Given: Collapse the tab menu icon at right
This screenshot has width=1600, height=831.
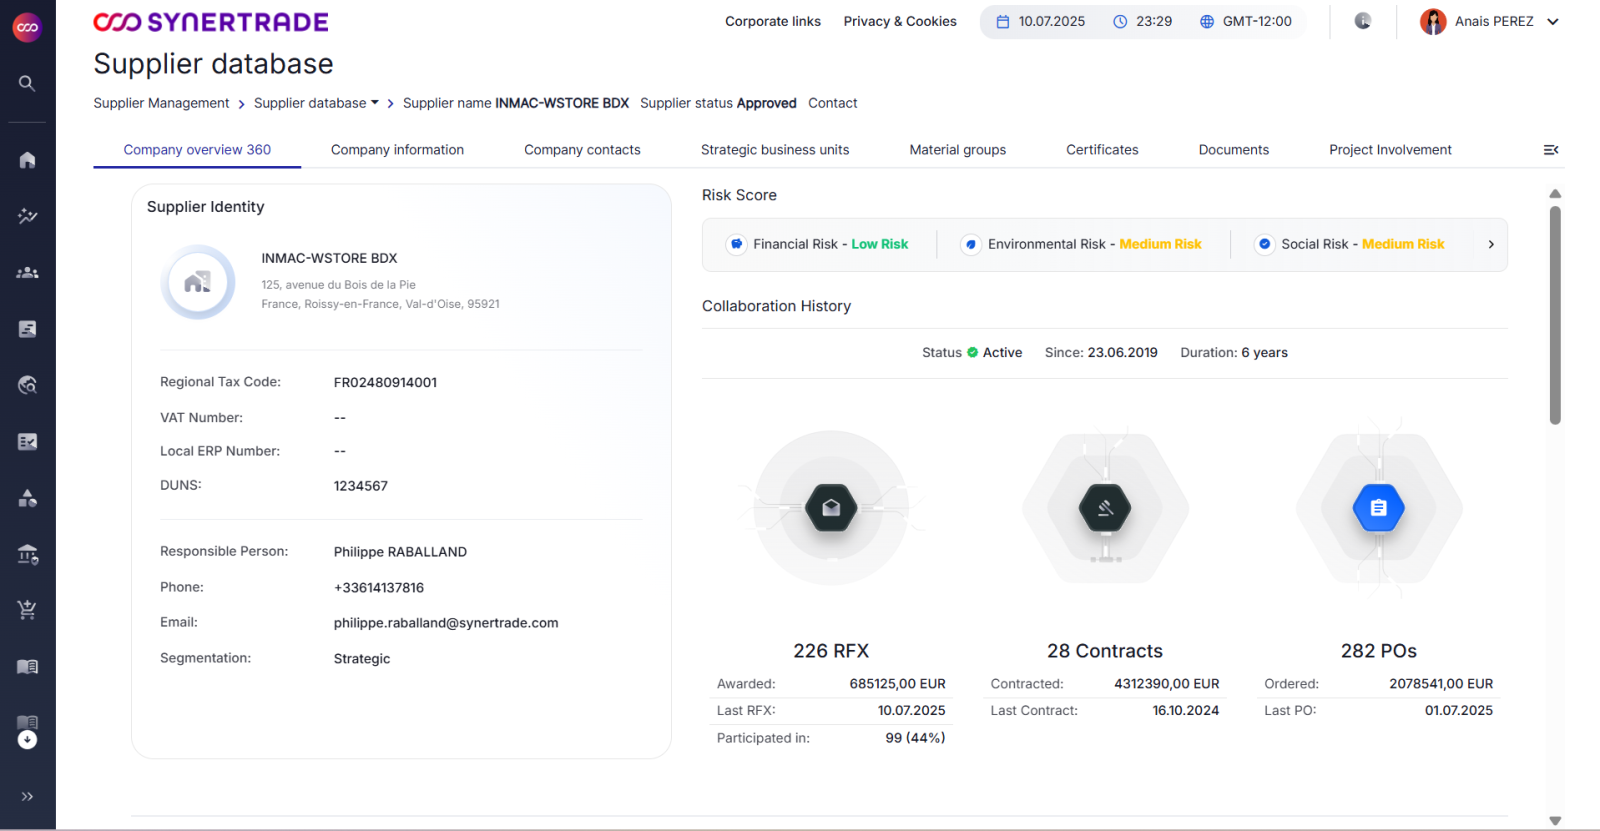Looking at the screenshot, I should (x=1551, y=150).
